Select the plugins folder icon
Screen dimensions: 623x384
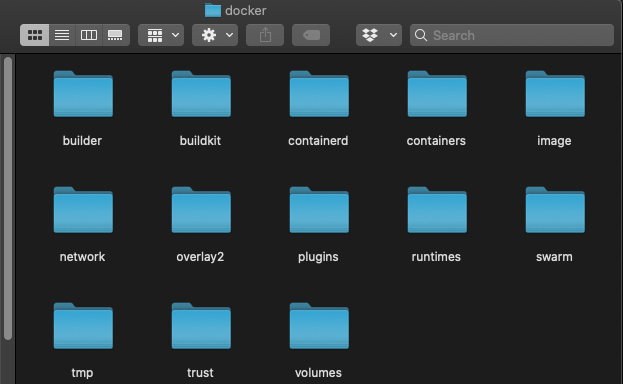(319, 210)
